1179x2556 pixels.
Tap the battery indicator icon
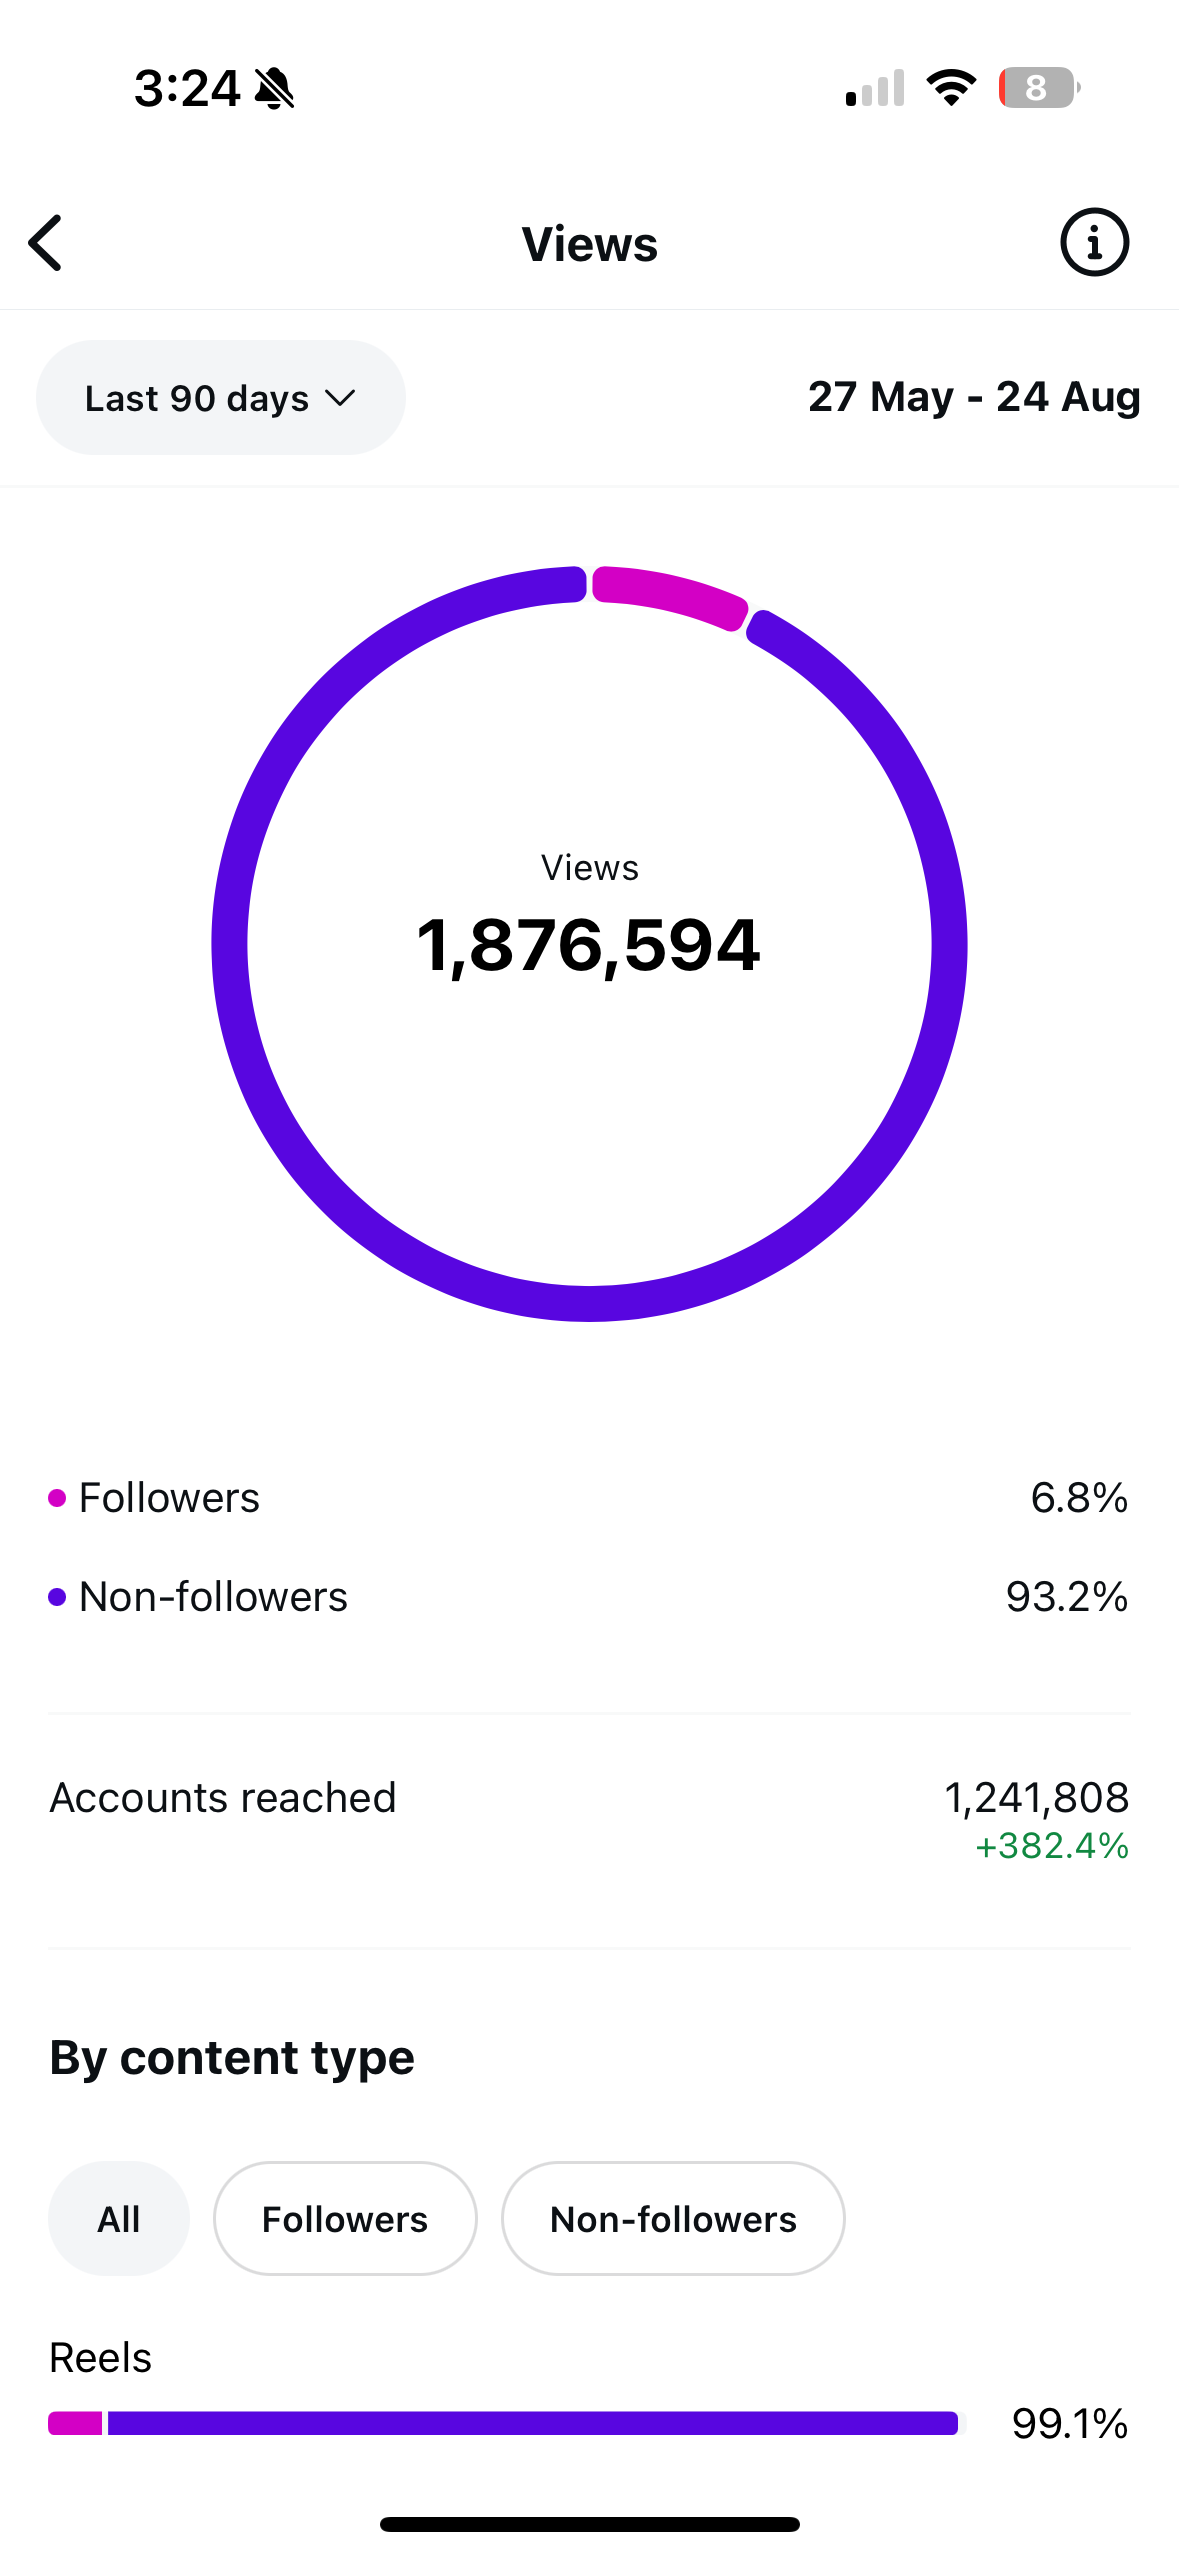tap(1039, 88)
